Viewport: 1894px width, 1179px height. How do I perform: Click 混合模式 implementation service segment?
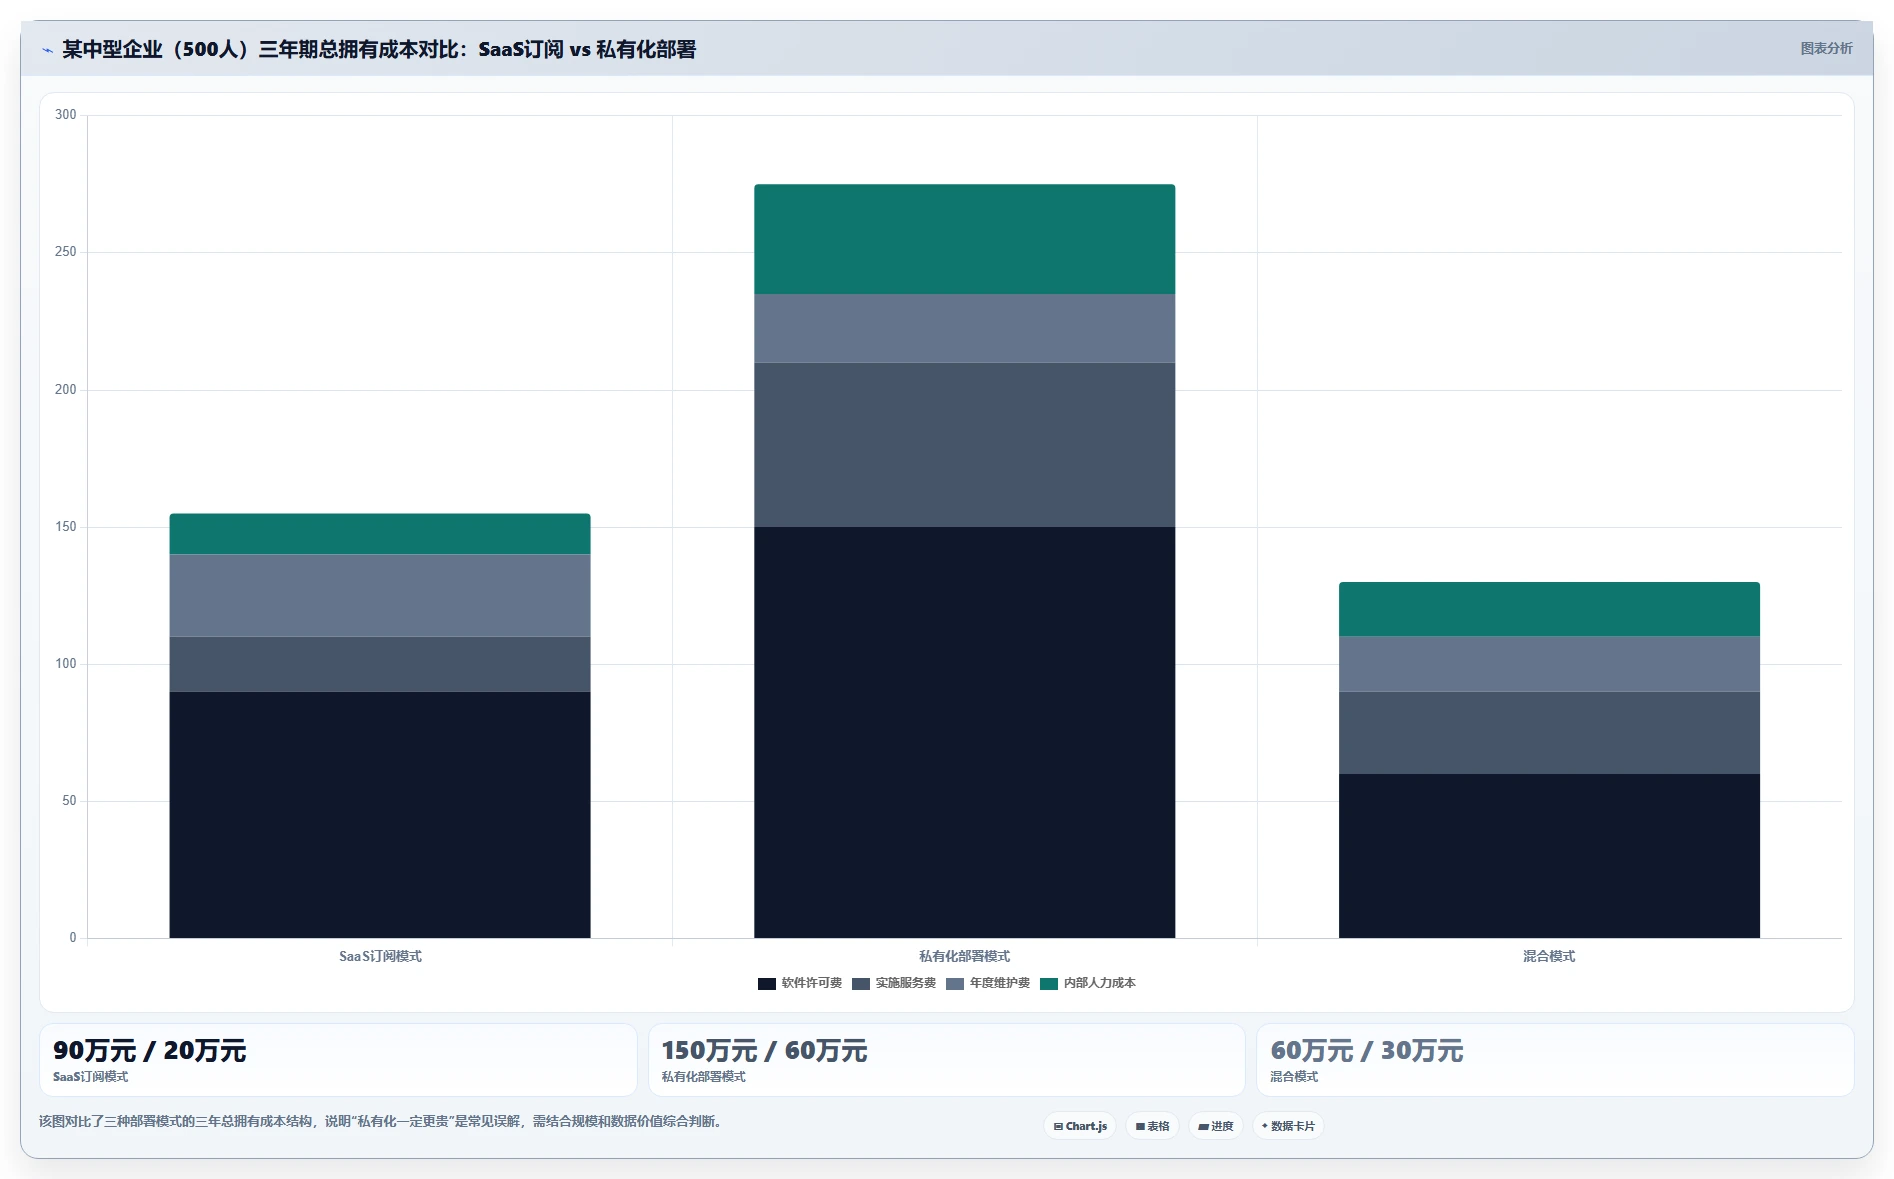(1549, 733)
